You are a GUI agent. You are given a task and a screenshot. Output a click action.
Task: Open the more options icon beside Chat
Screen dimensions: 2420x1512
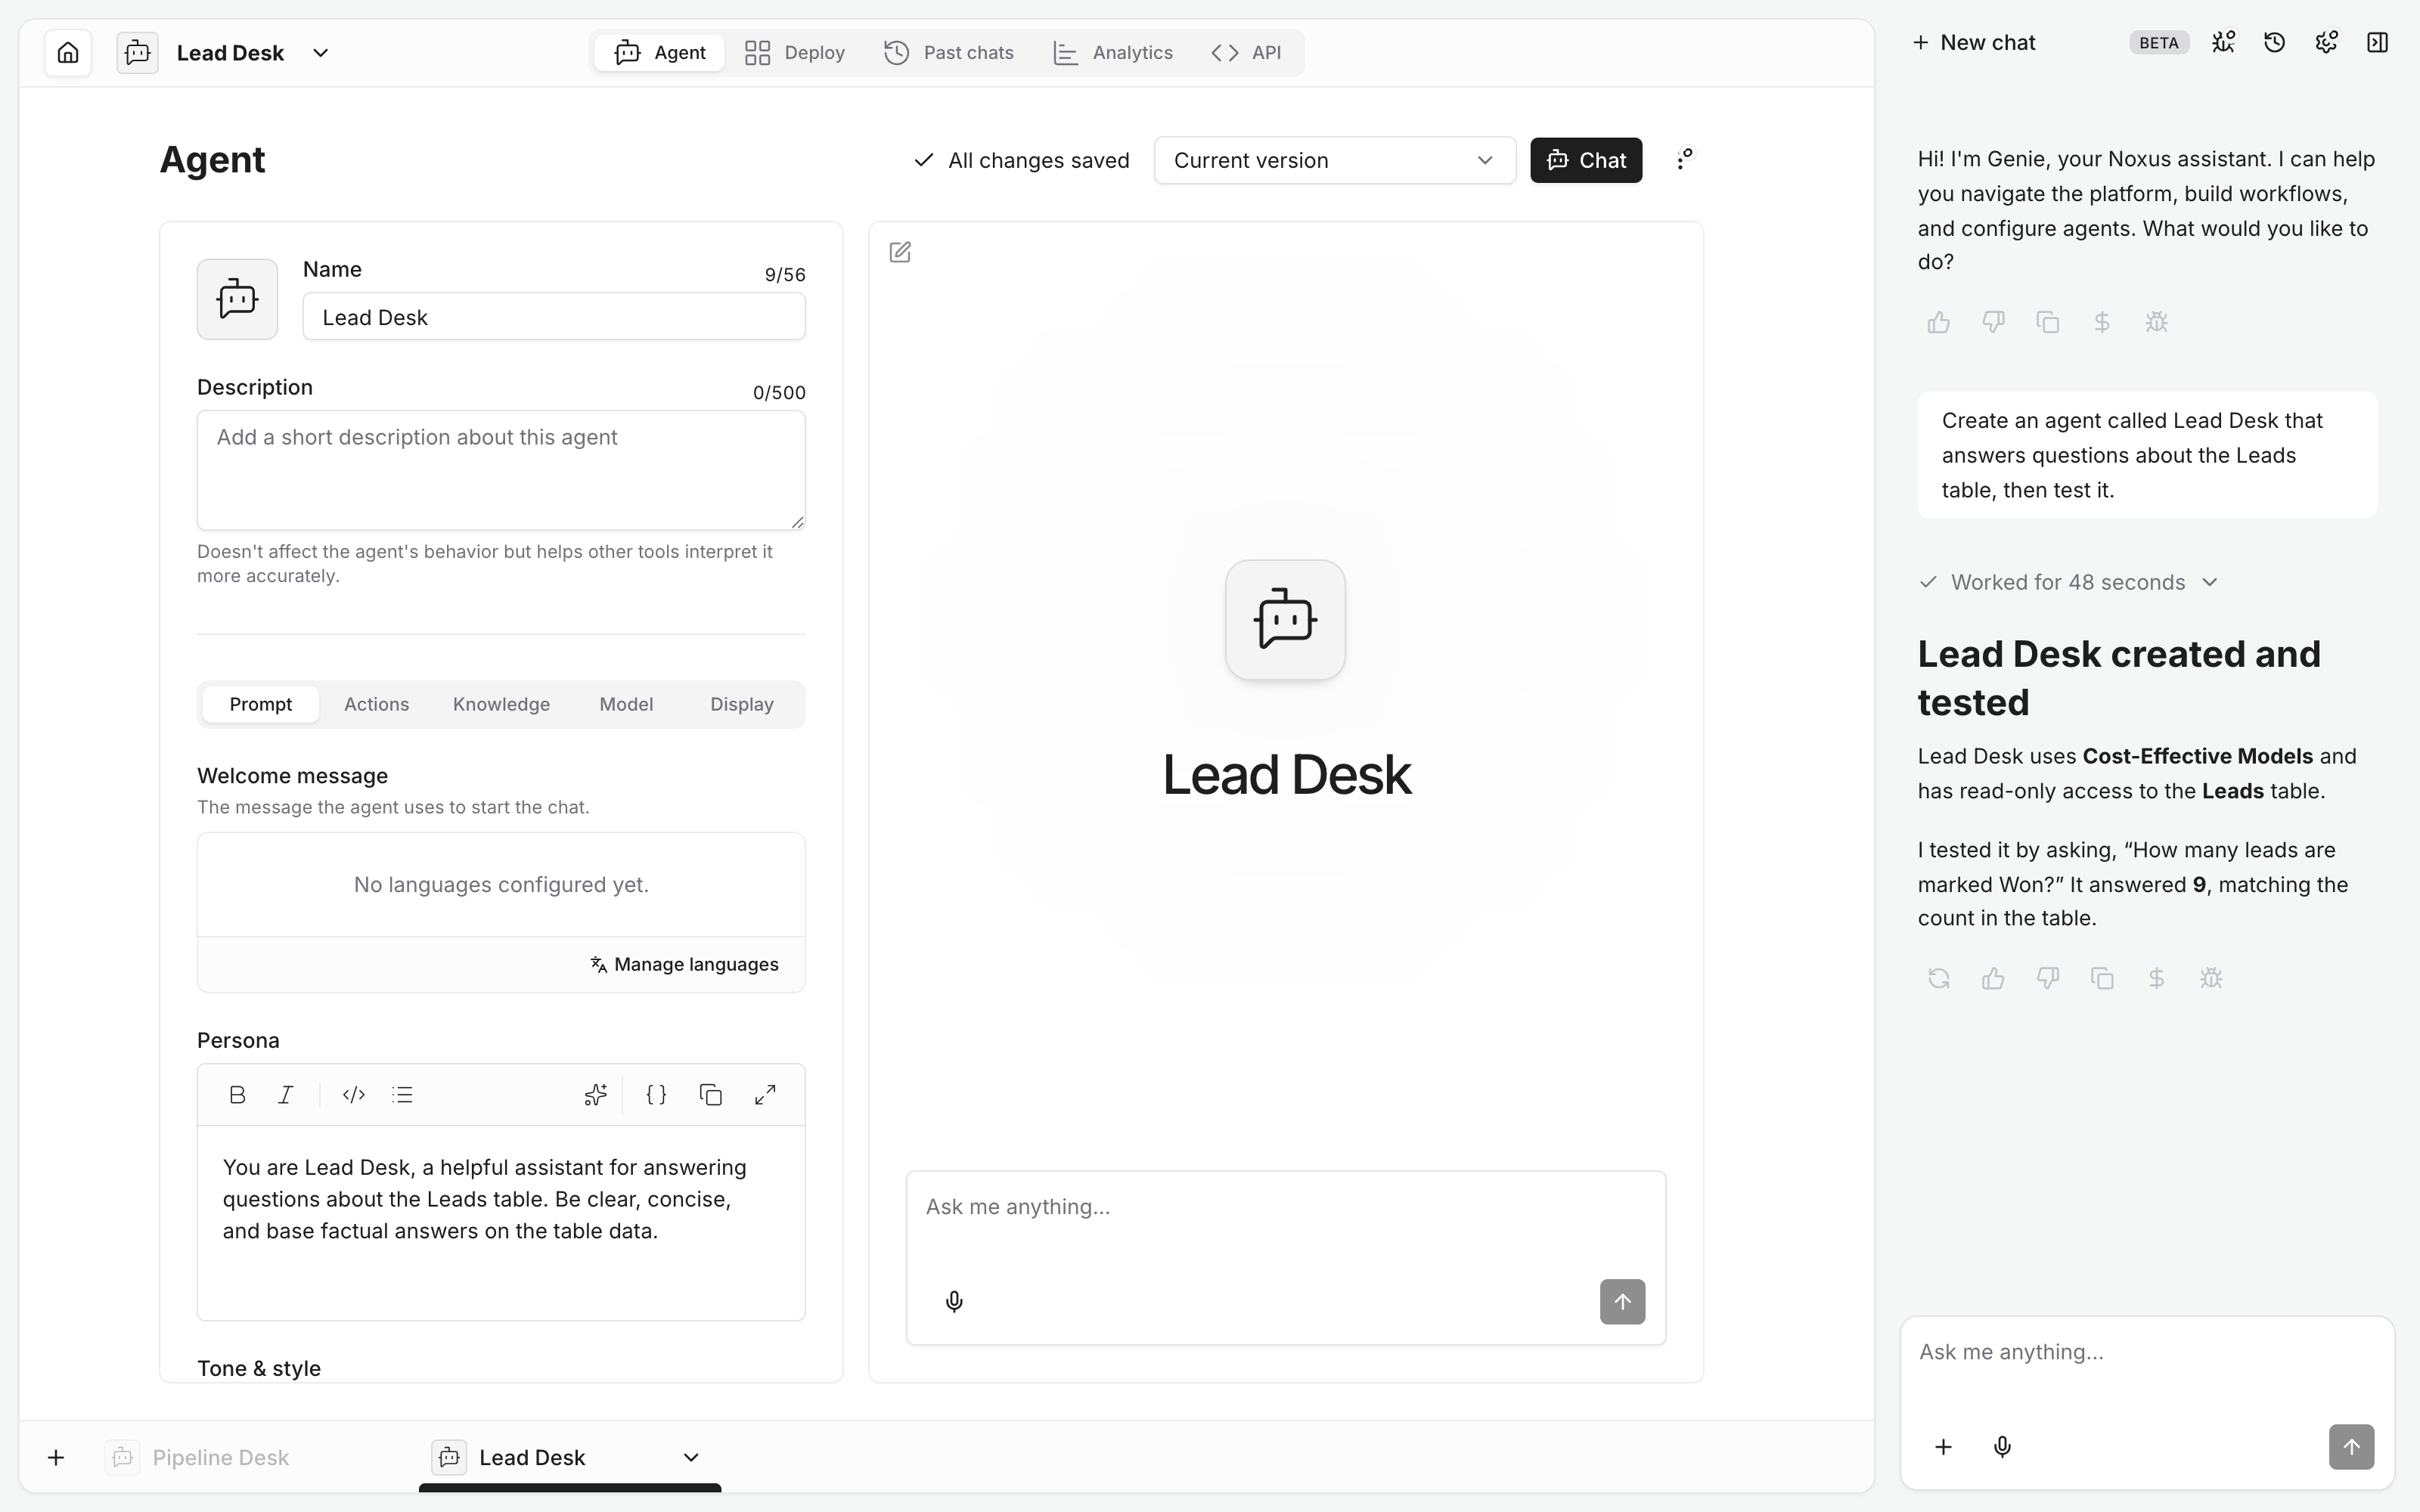pos(1684,160)
